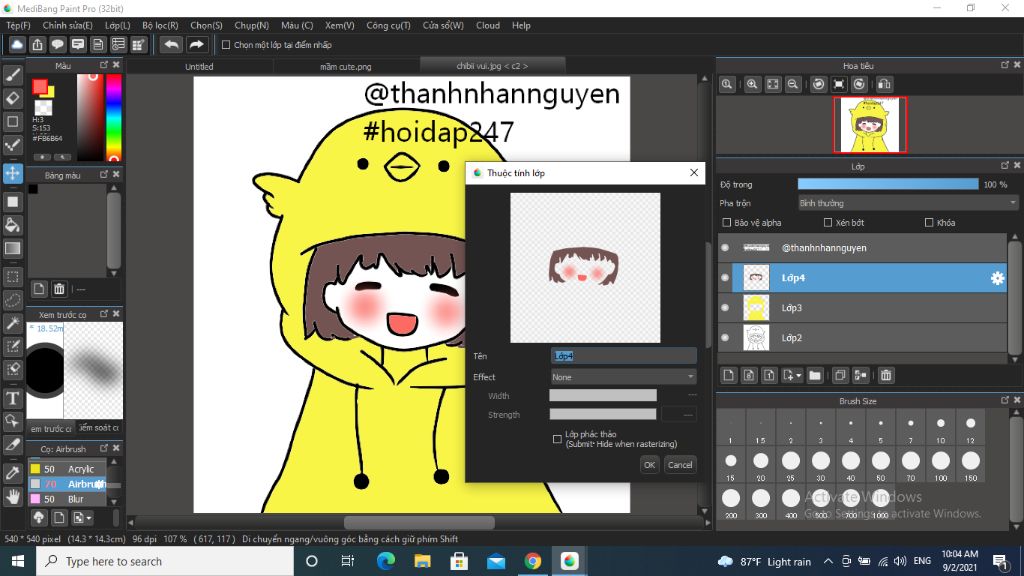Image resolution: width=1024 pixels, height=576 pixels.
Task: Add a new layer in the Lớp panel
Action: pyautogui.click(x=728, y=376)
